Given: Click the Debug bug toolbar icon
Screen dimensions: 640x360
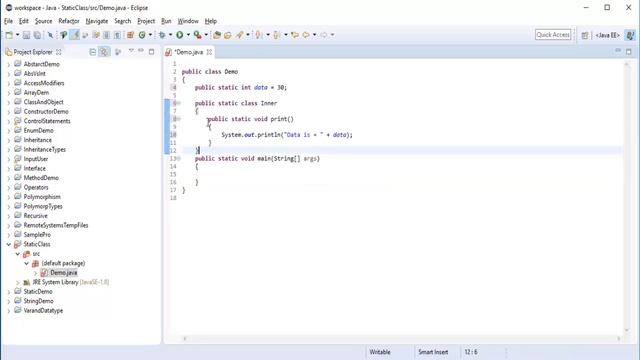Looking at the screenshot, I should coord(162,35).
